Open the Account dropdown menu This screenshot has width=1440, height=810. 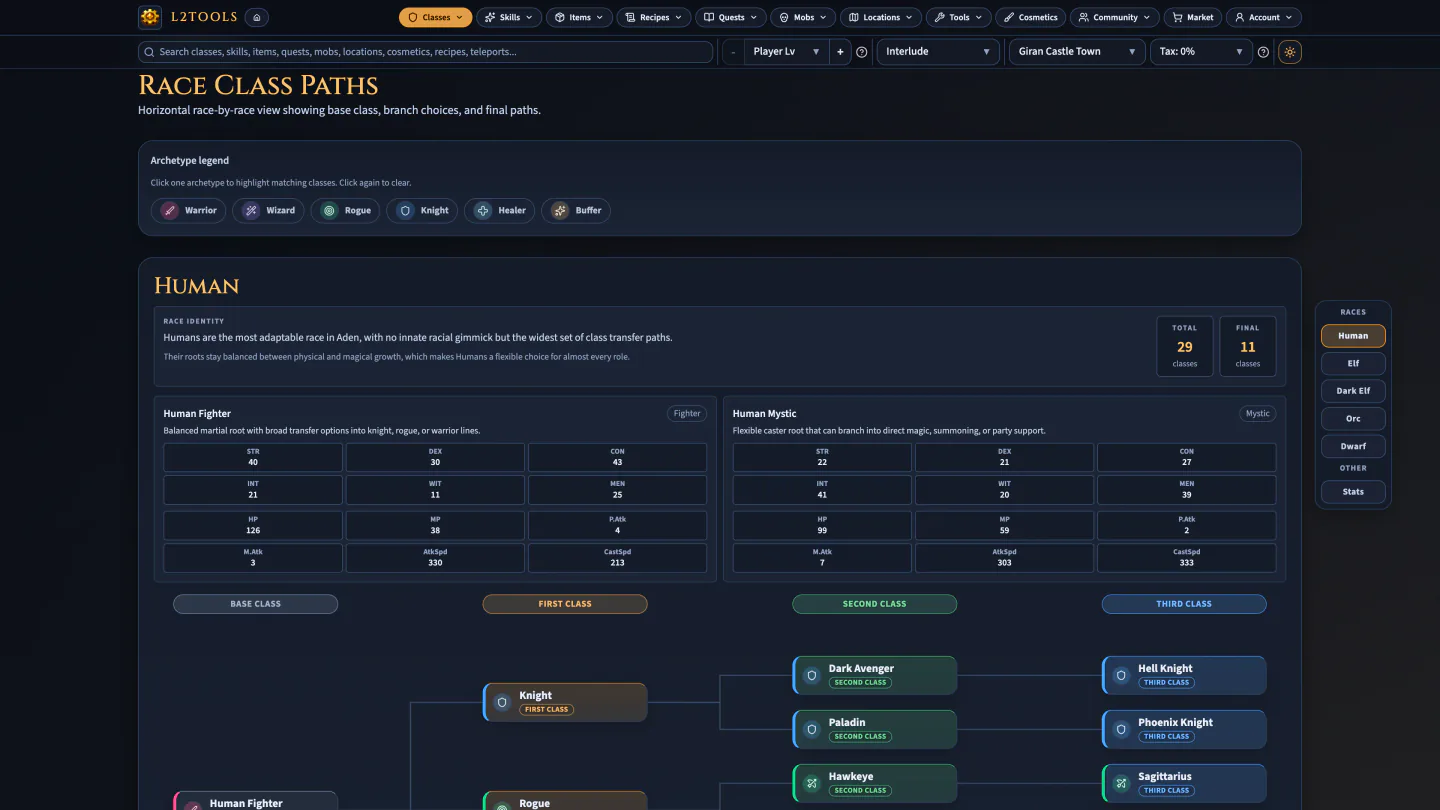tap(1264, 17)
